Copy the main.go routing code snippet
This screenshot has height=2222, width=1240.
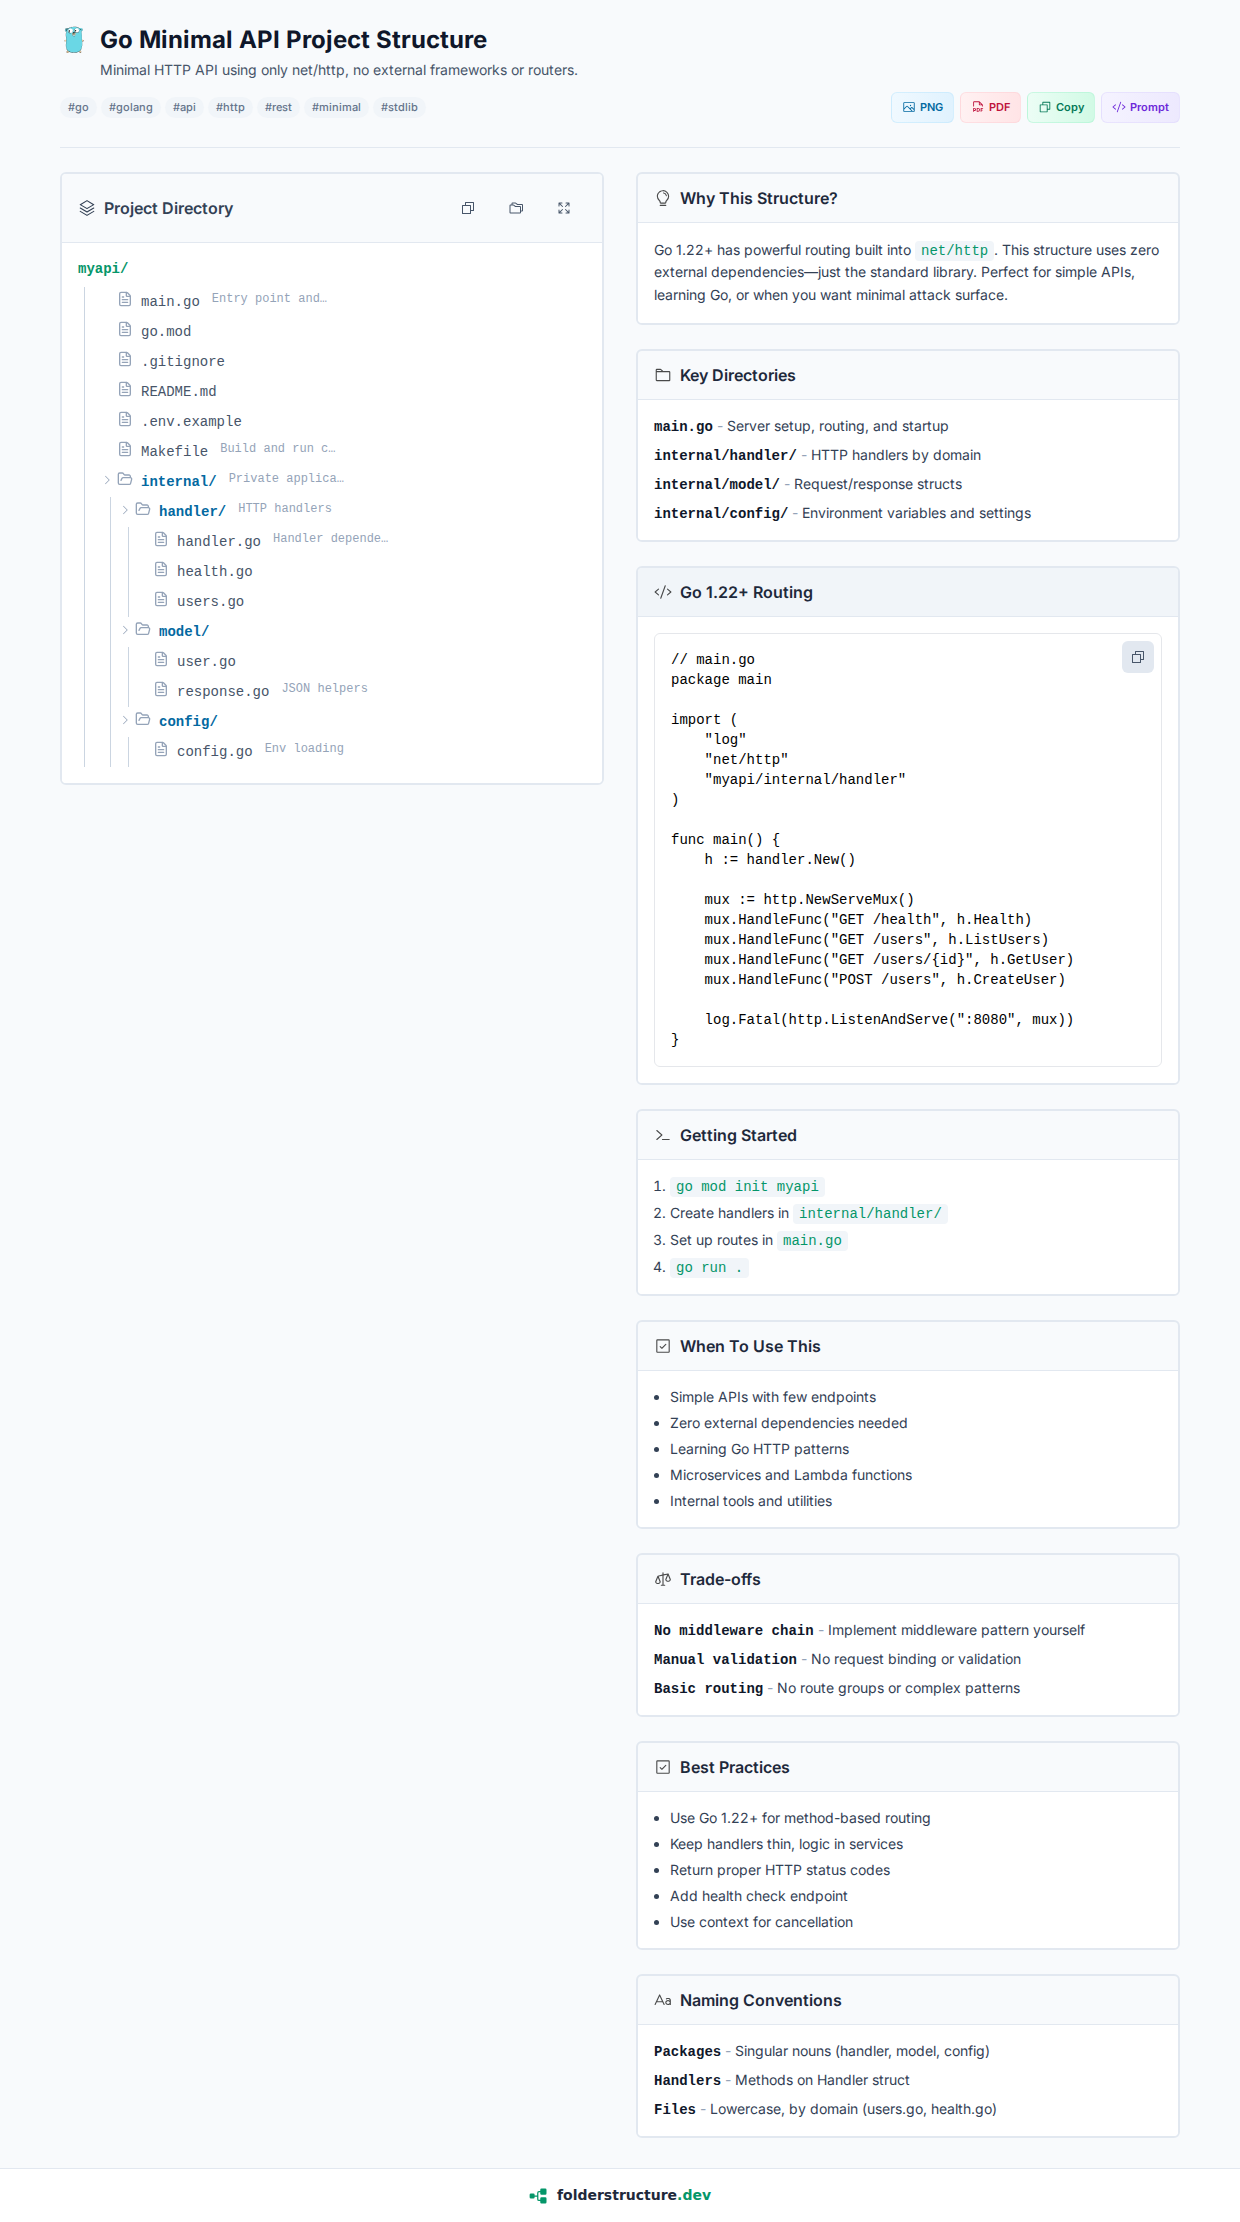[x=1137, y=657]
